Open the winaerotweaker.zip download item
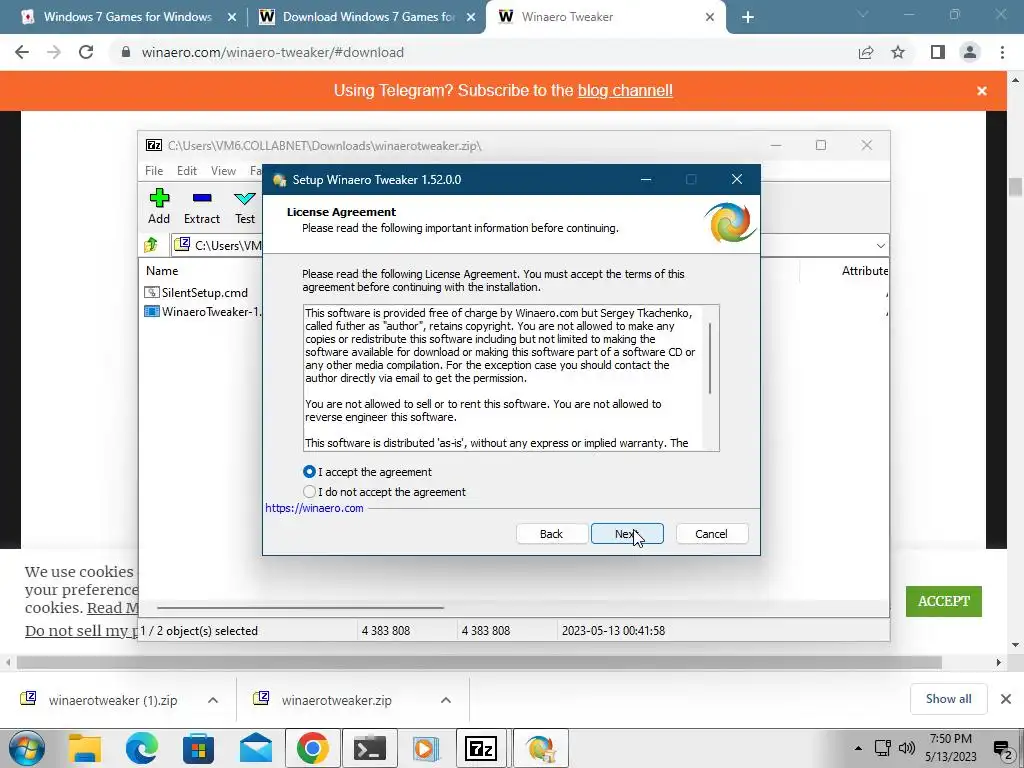This screenshot has height=768, width=1024. [x=336, y=700]
